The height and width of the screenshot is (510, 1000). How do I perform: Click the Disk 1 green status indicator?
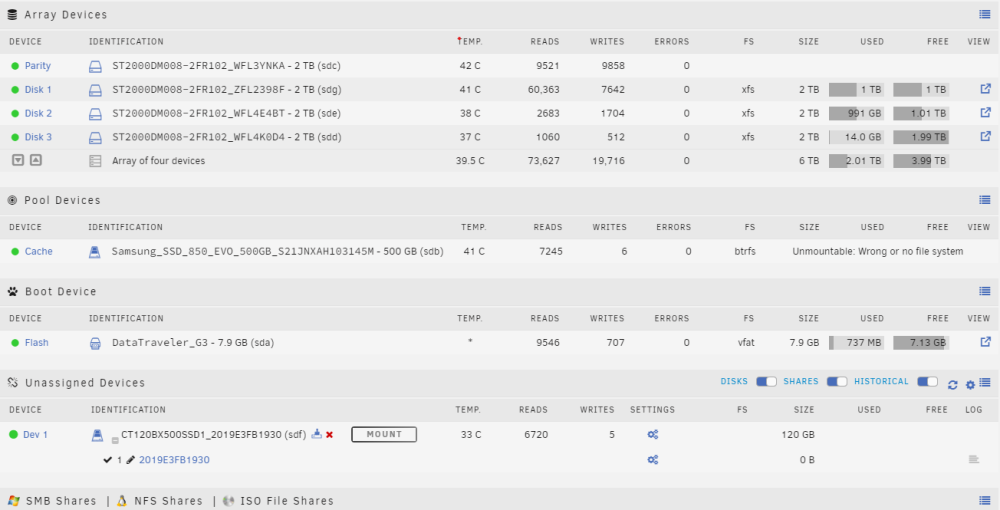(x=15, y=90)
